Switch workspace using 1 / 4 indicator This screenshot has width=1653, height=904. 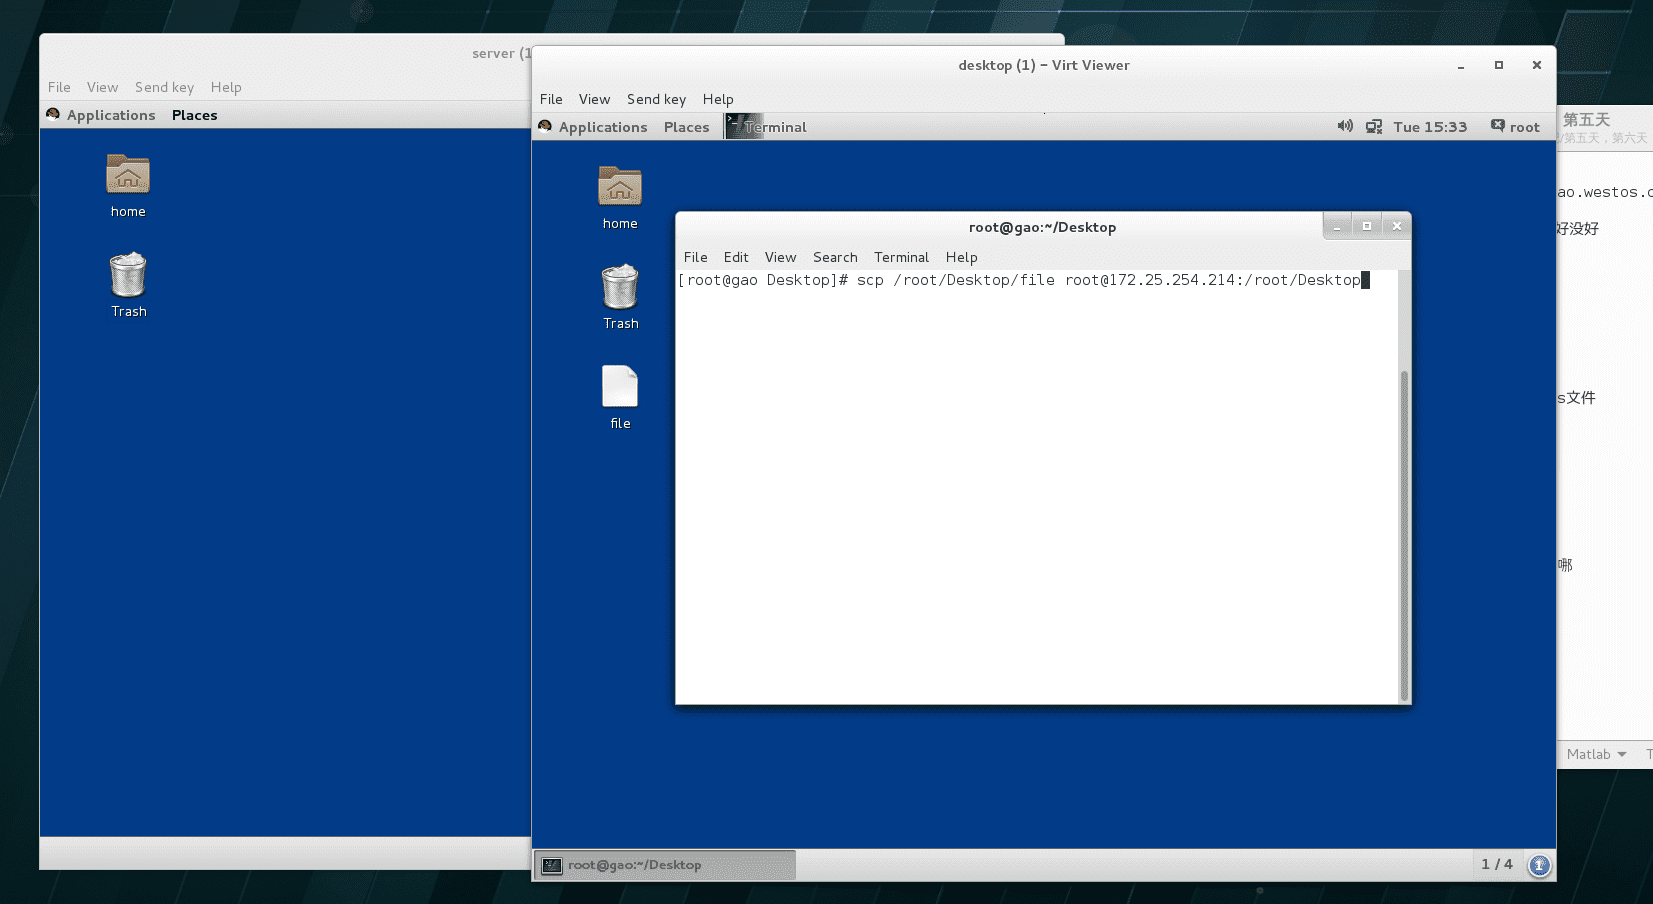[1496, 864]
